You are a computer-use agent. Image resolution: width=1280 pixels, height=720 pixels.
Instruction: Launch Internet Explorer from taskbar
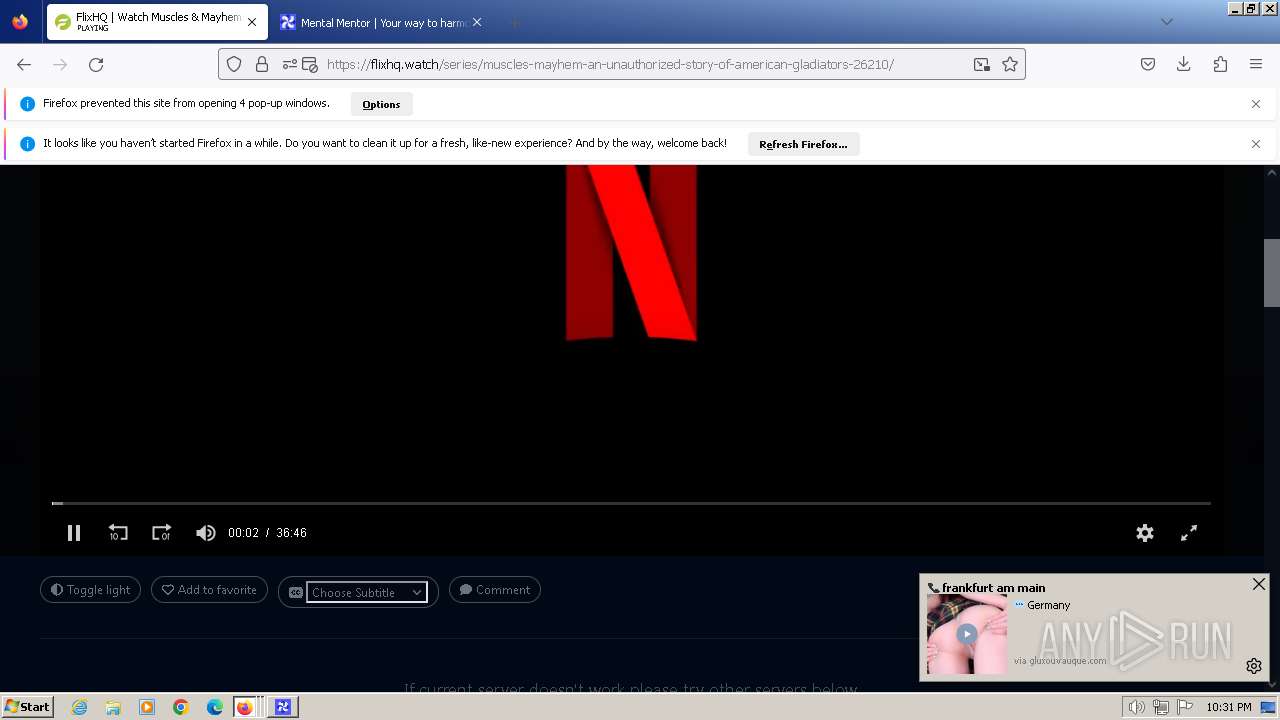click(x=79, y=707)
